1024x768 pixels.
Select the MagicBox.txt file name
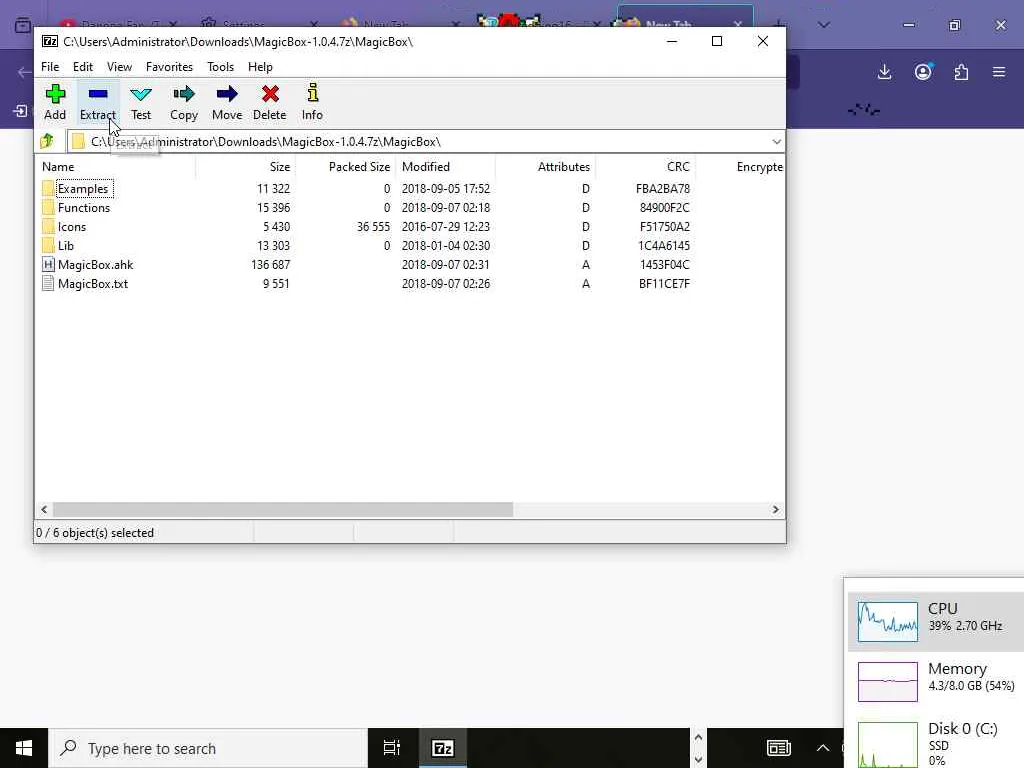93,283
